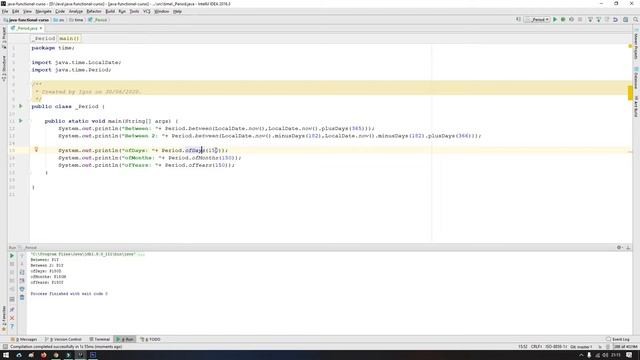Viewport: 640px width, 360px height.
Task: Run with coverage from the top toolbar
Action: (x=571, y=20)
